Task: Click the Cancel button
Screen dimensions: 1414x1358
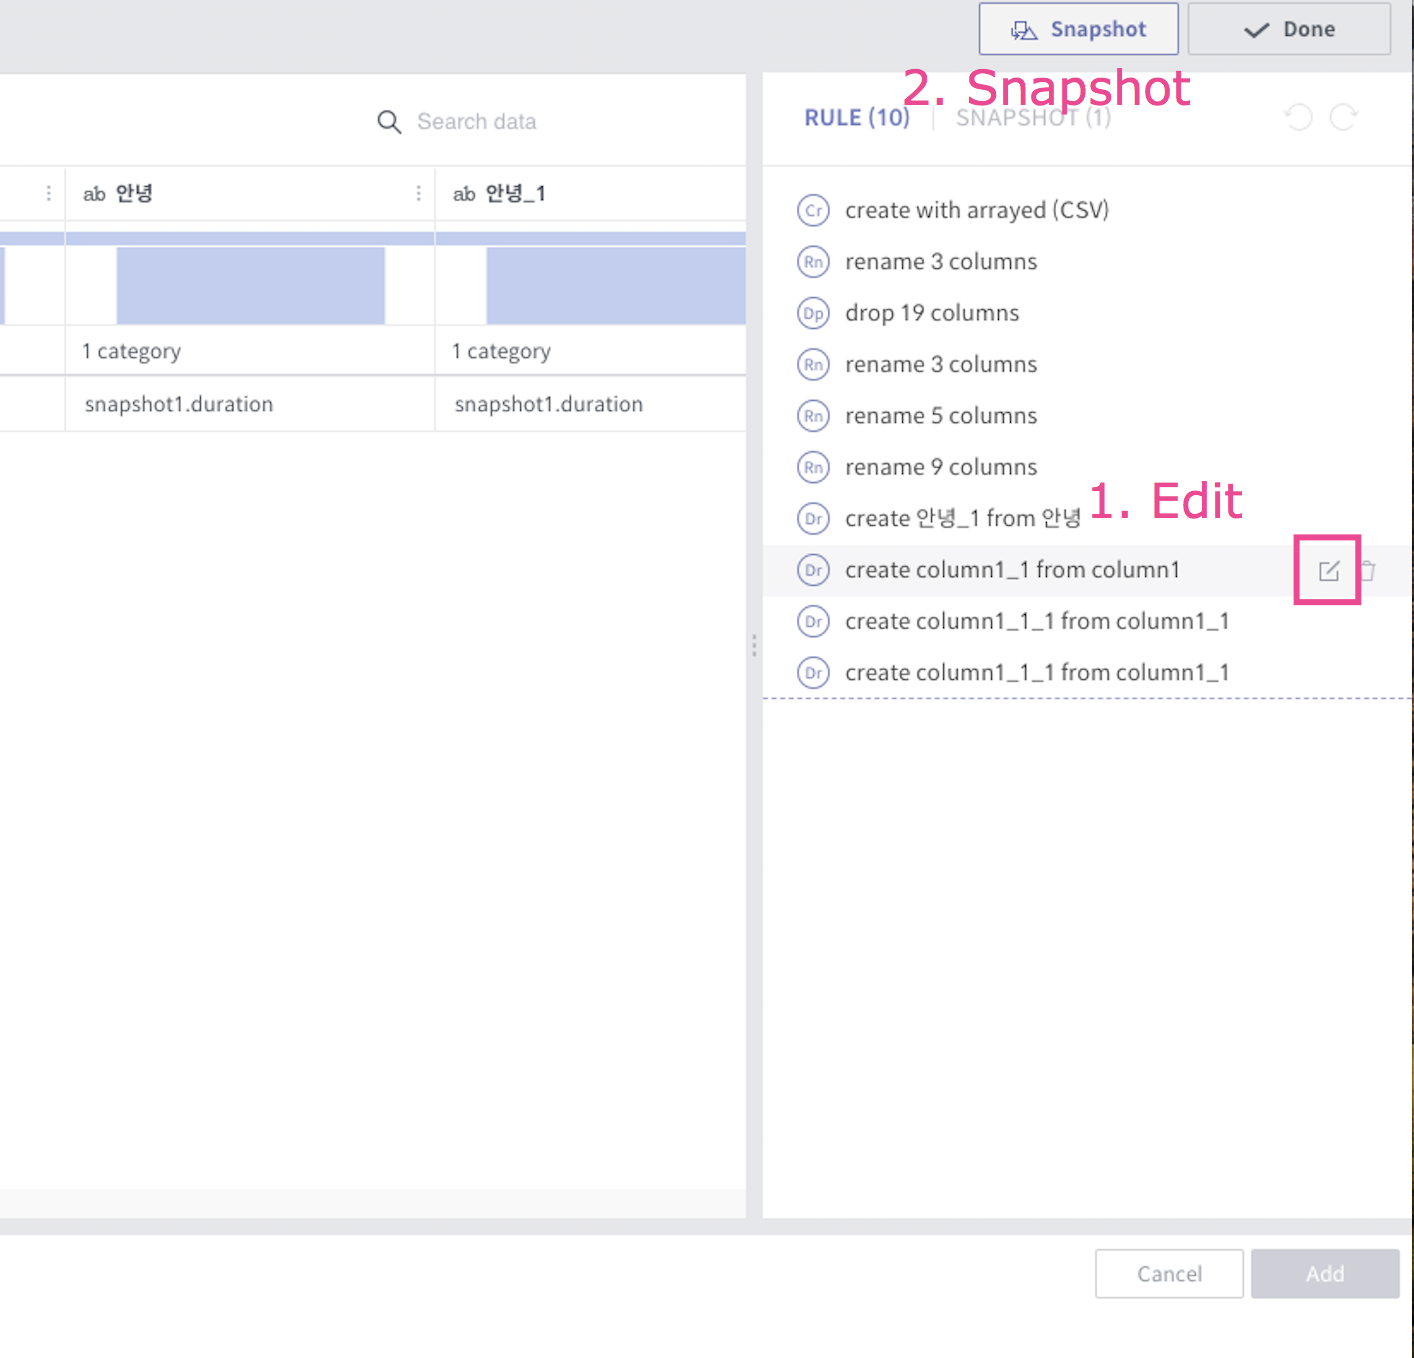Action: point(1168,1273)
